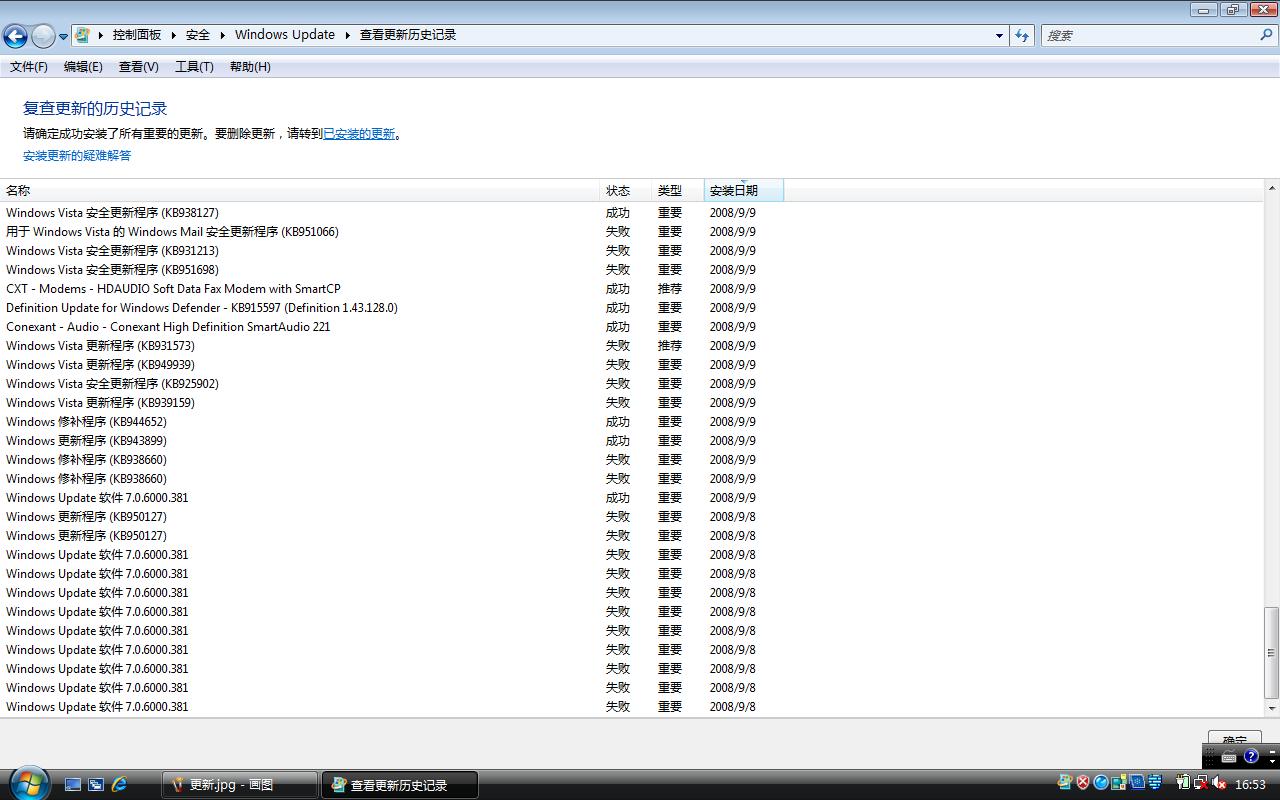Sort by the 类型 column header
The width and height of the screenshot is (1280, 800).
coord(678,190)
